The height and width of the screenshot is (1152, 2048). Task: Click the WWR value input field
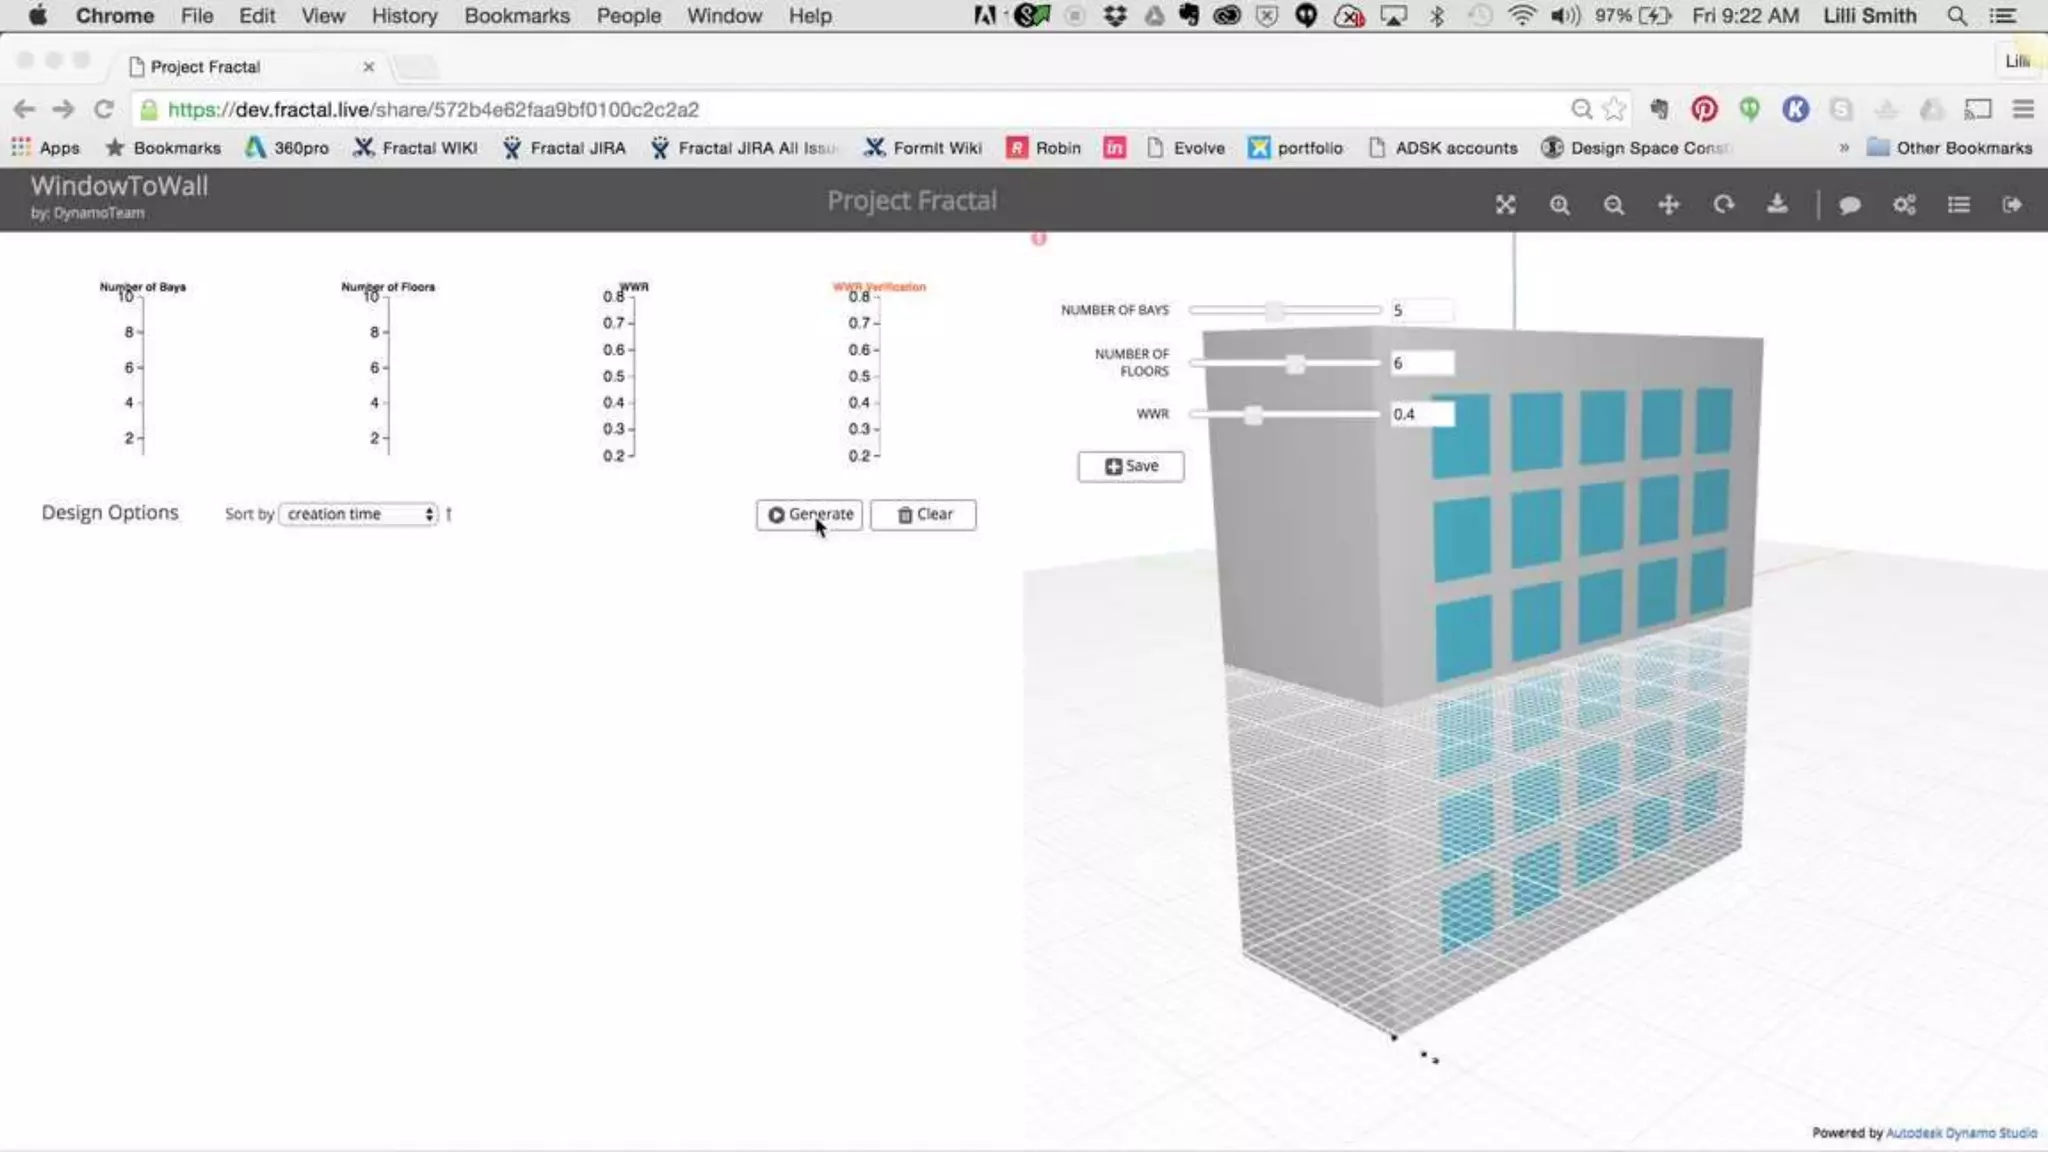1421,414
